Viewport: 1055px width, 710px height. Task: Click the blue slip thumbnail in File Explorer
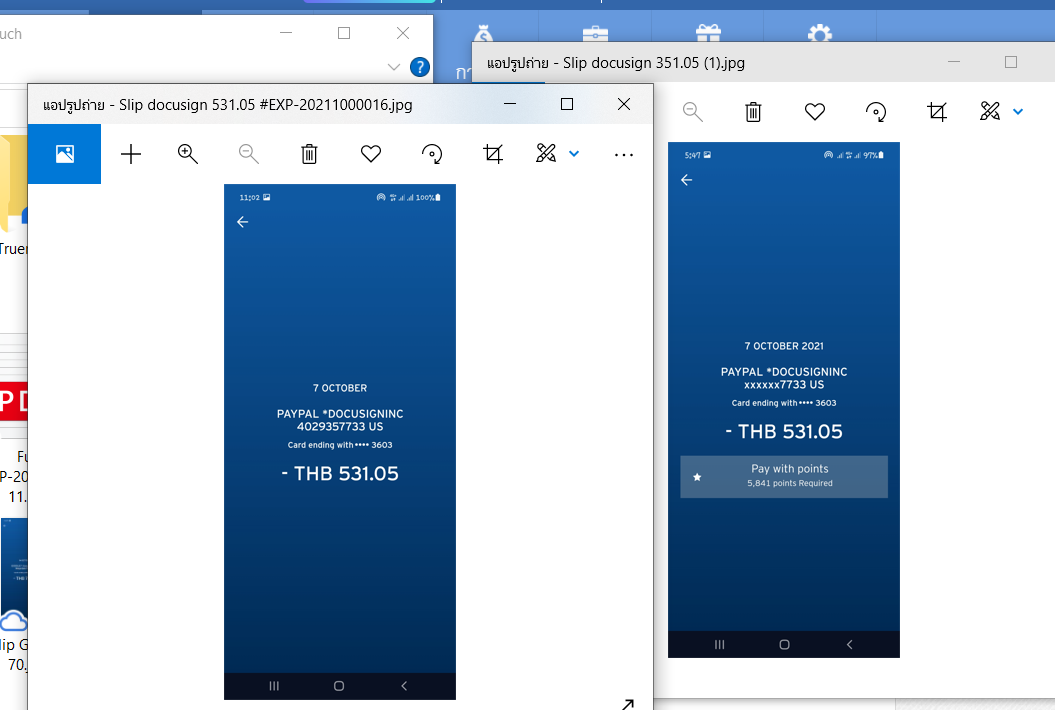pos(14,565)
